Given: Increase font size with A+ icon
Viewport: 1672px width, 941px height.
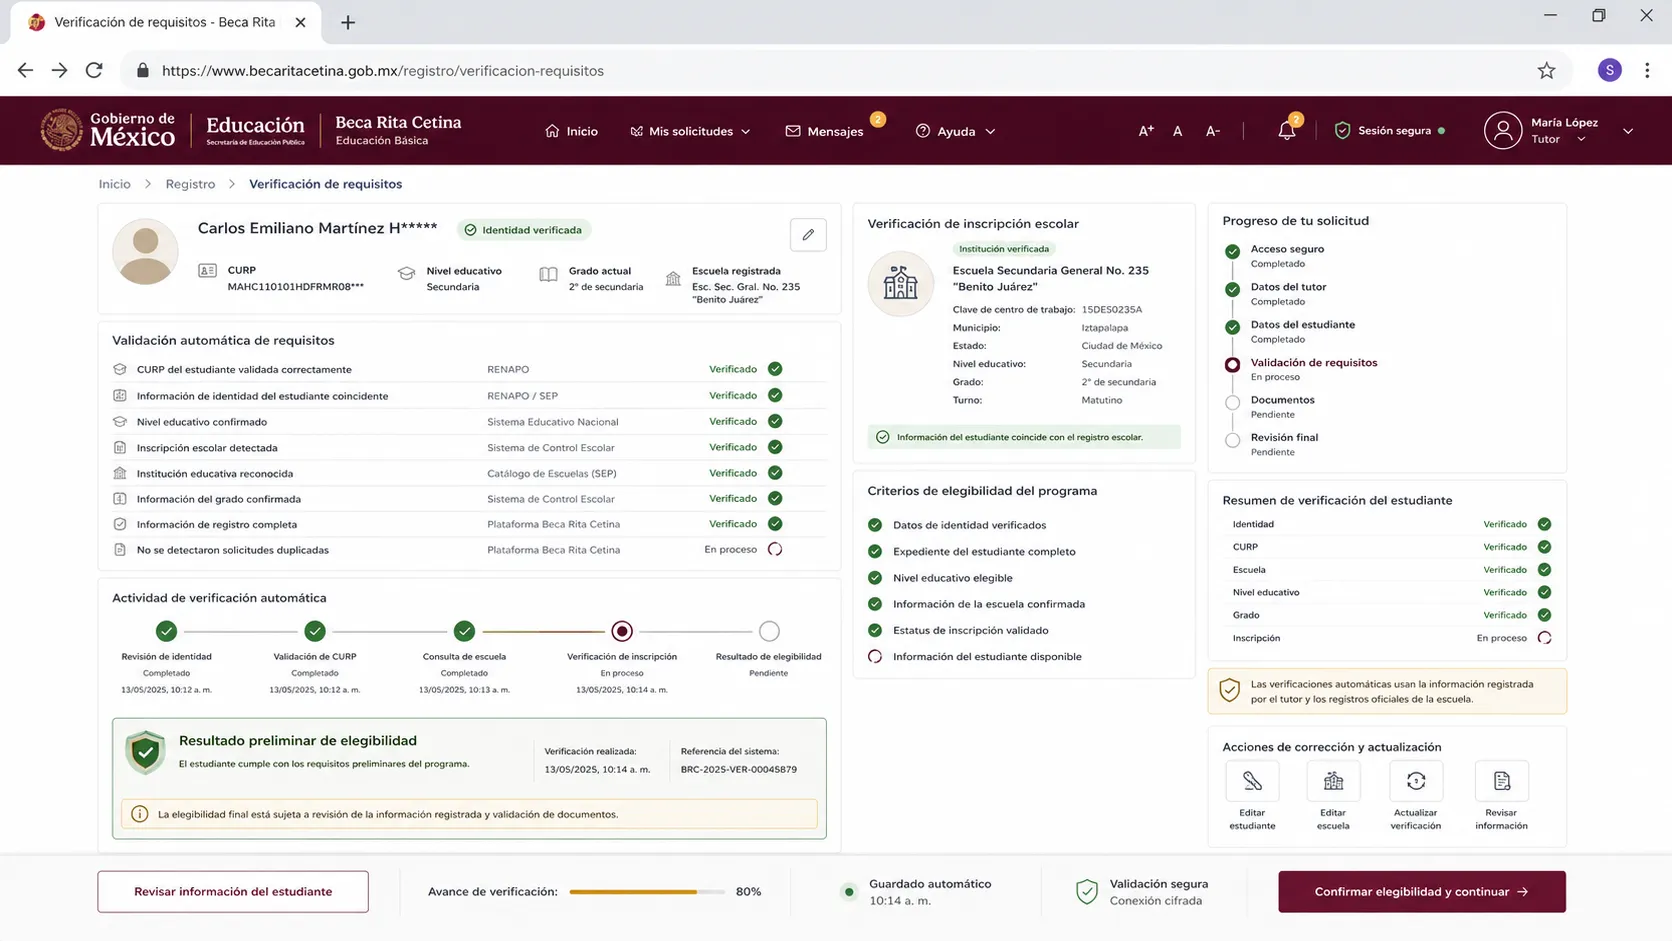Looking at the screenshot, I should (1146, 131).
